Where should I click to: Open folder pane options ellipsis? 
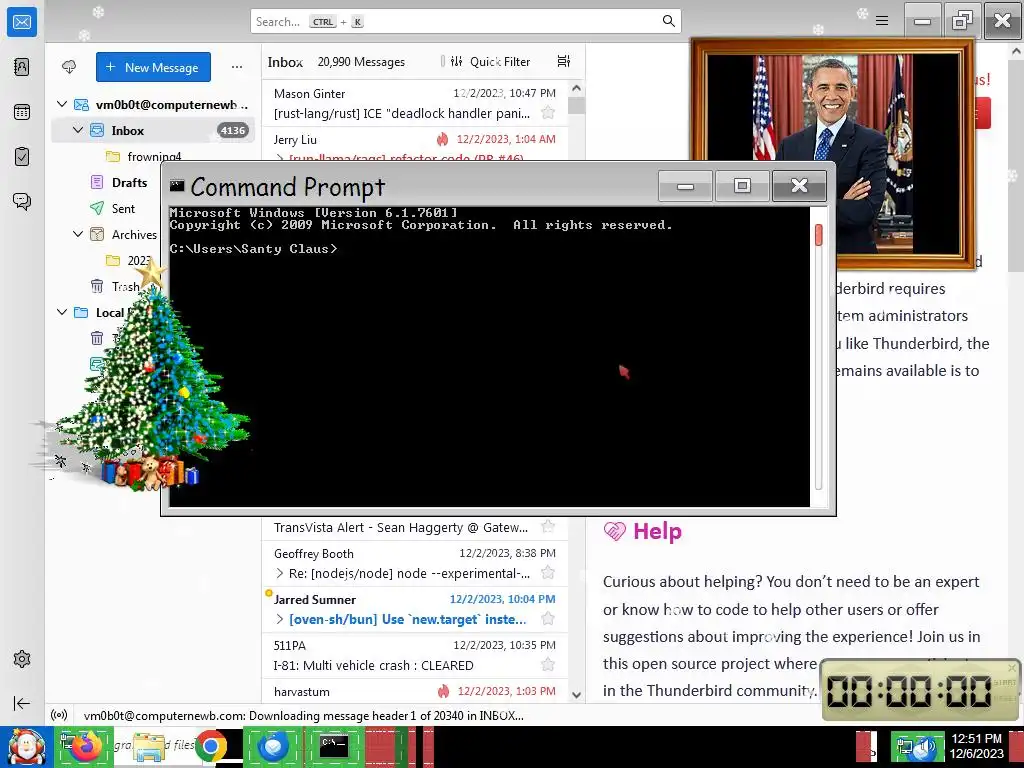236,67
